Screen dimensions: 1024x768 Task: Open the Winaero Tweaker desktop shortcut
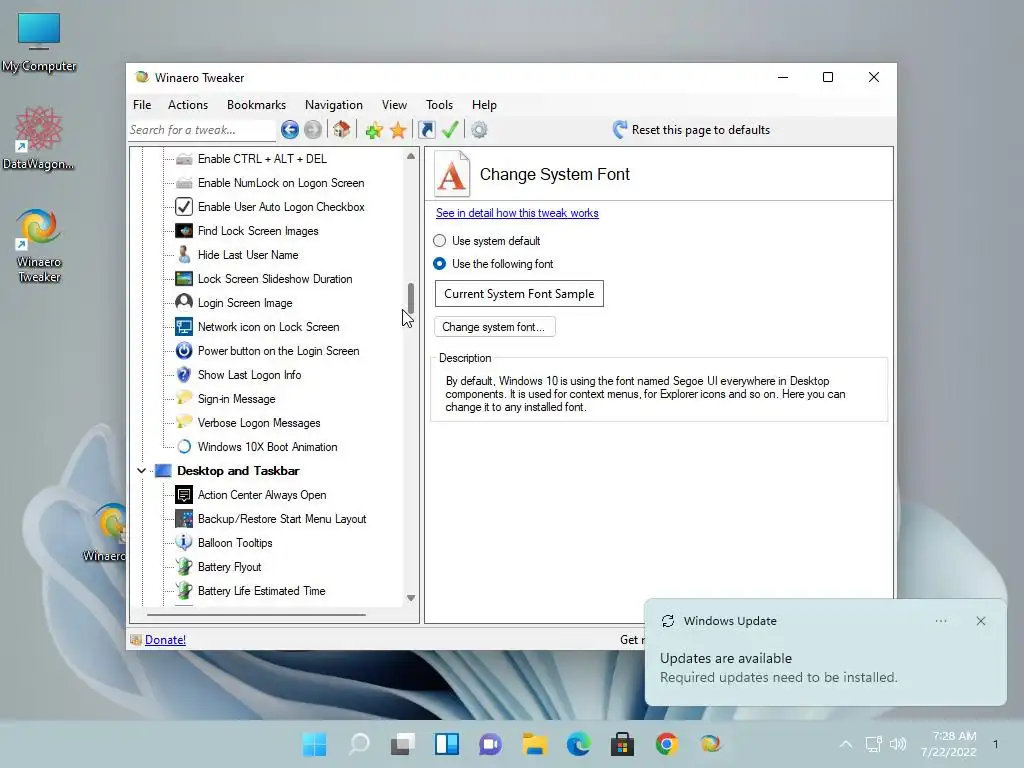tap(39, 246)
